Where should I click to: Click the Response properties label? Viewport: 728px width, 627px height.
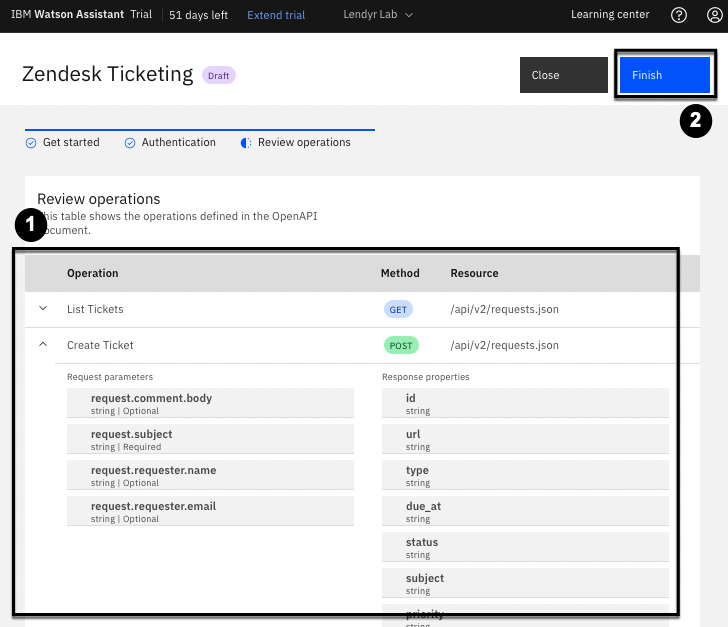[426, 377]
